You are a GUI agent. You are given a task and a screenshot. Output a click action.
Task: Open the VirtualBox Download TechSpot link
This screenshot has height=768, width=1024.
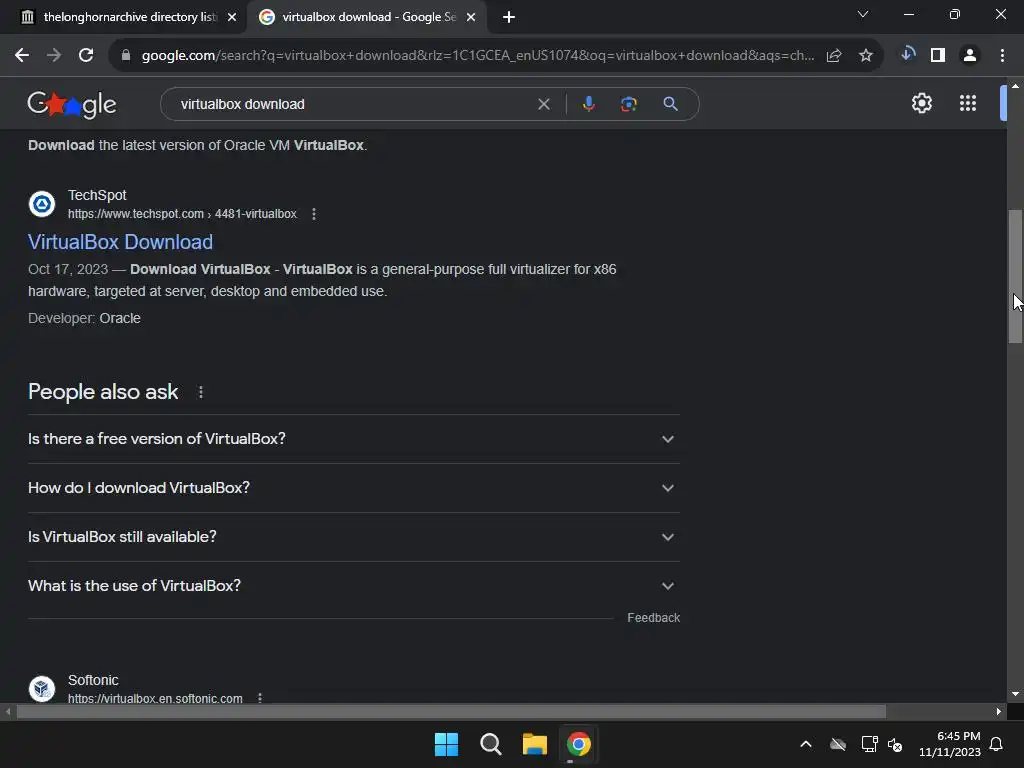pos(120,242)
